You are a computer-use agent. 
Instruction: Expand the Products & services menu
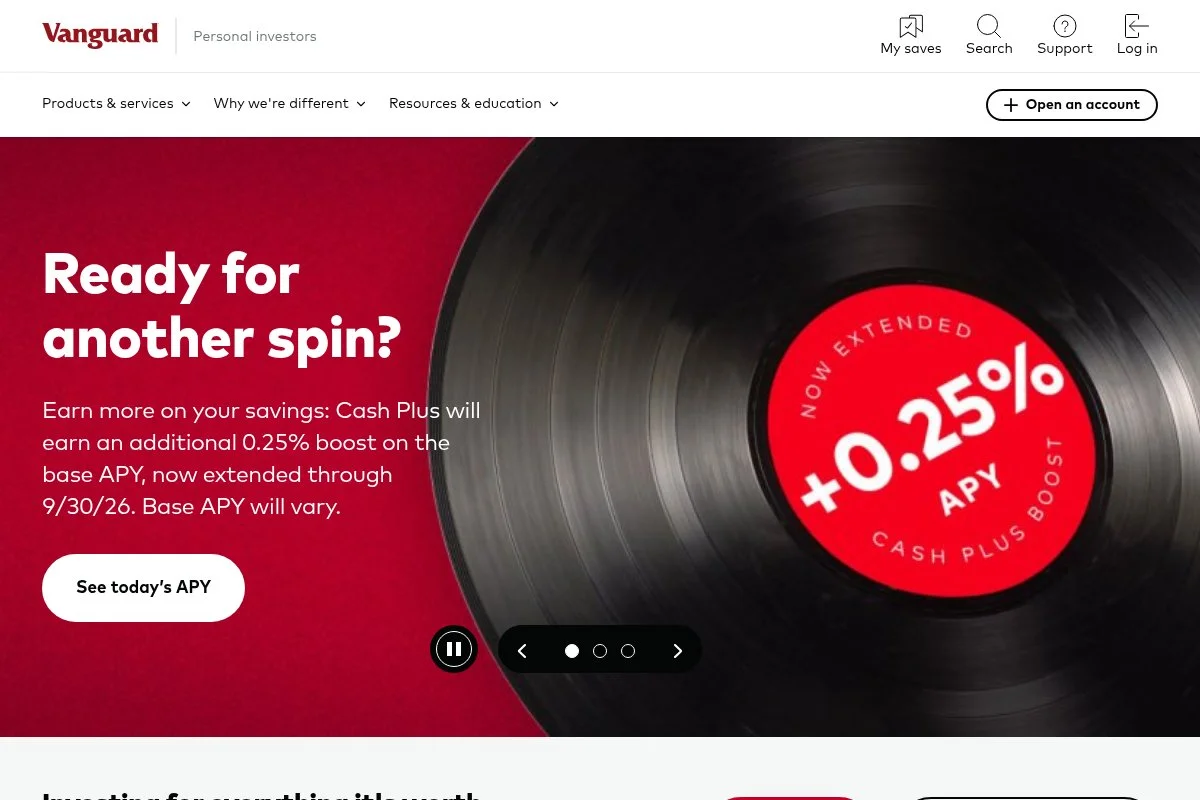click(x=116, y=104)
